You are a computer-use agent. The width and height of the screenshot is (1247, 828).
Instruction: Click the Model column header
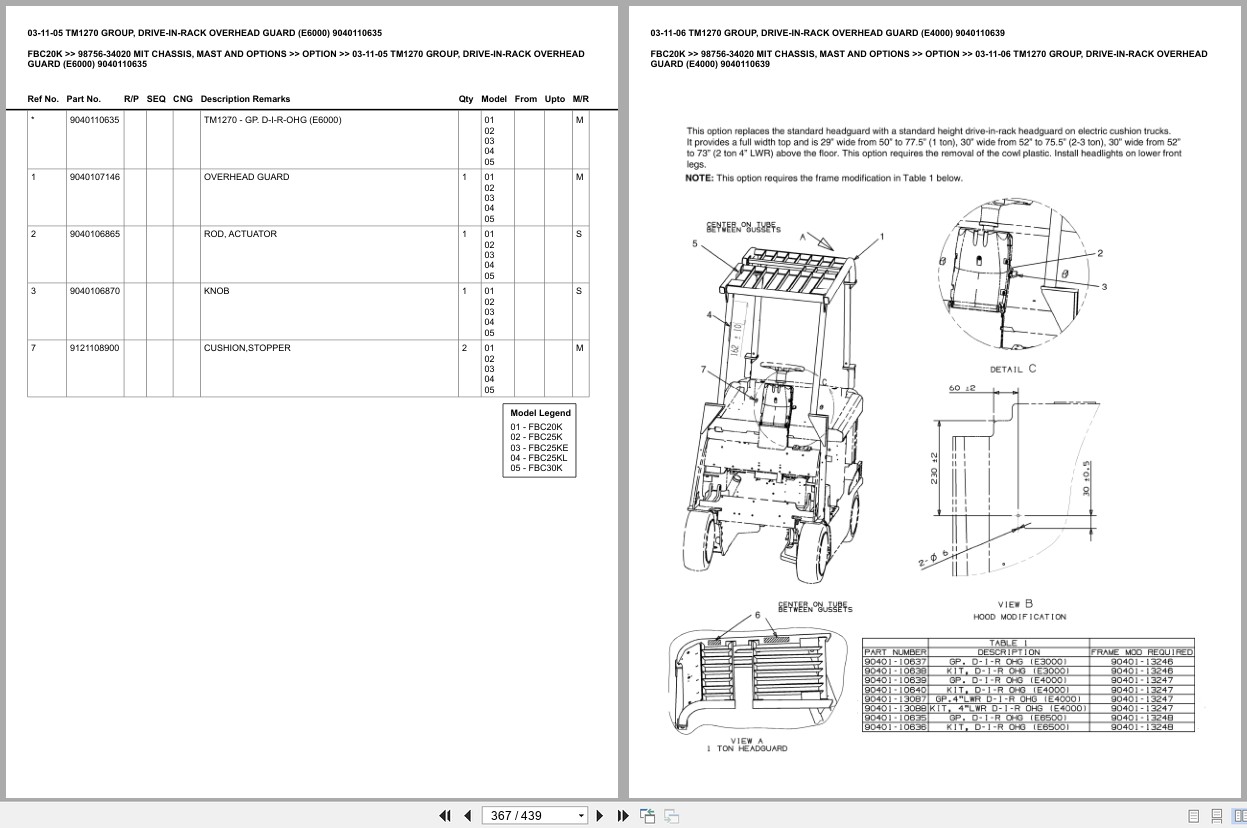[494, 99]
